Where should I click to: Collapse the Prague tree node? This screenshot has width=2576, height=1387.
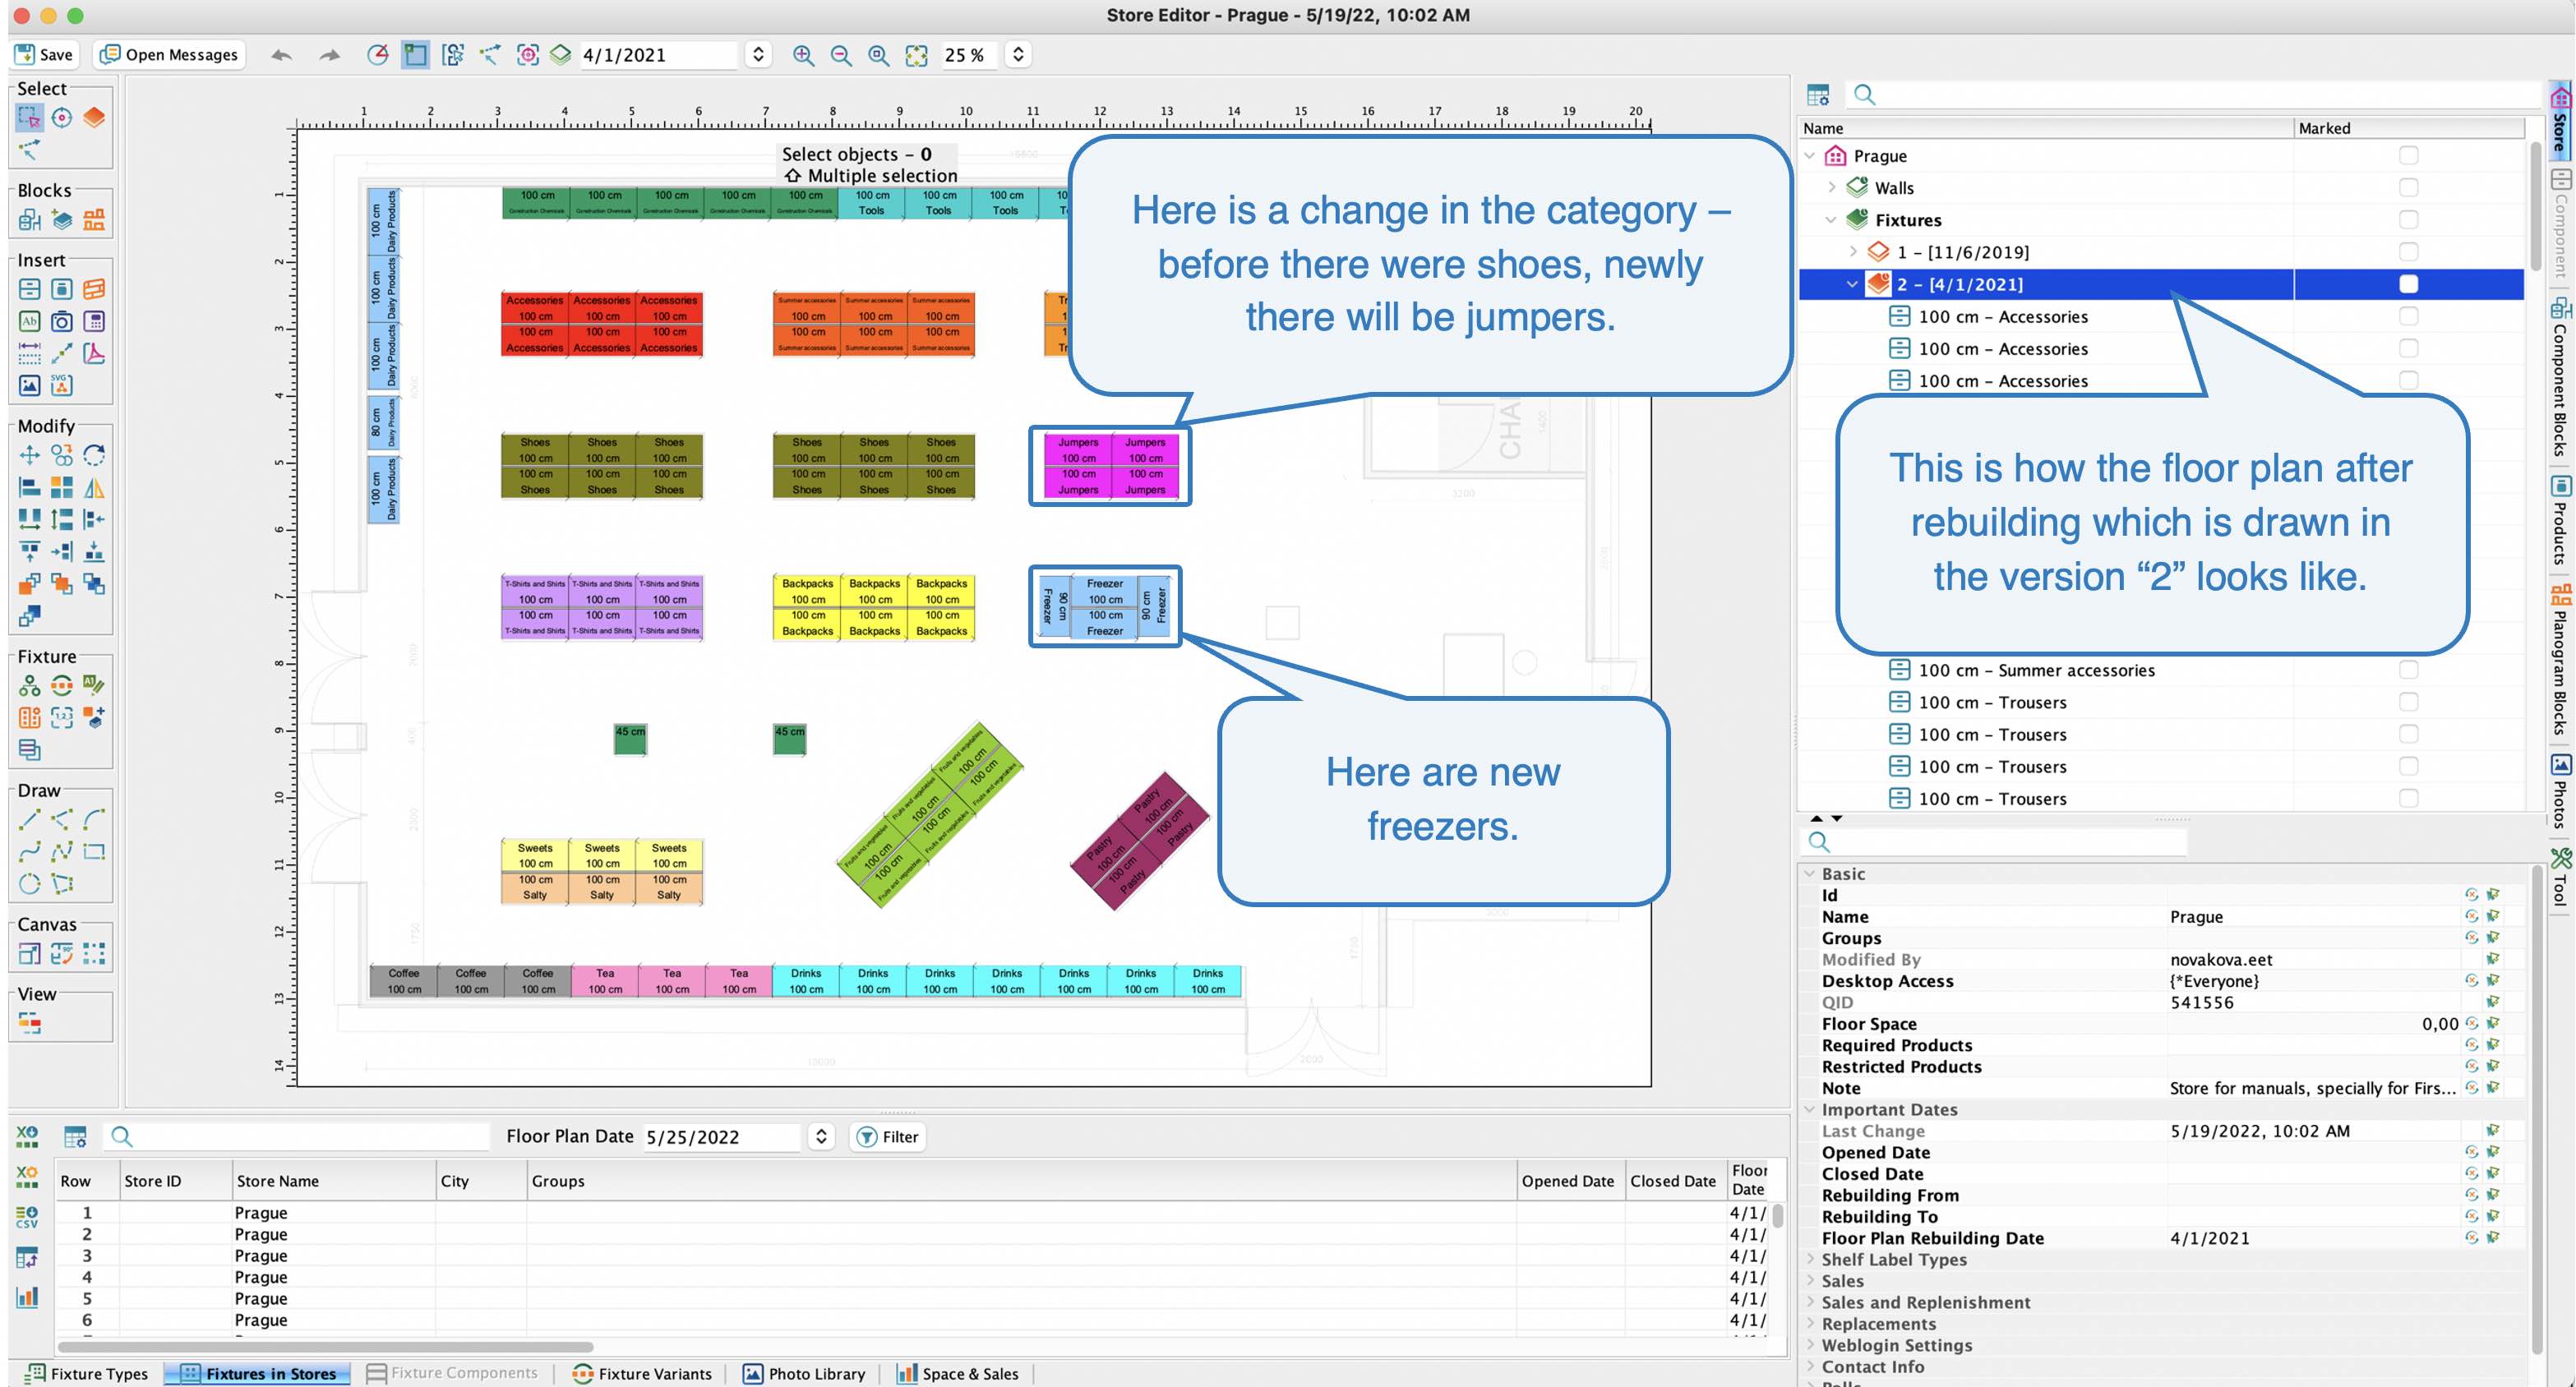pos(1810,156)
